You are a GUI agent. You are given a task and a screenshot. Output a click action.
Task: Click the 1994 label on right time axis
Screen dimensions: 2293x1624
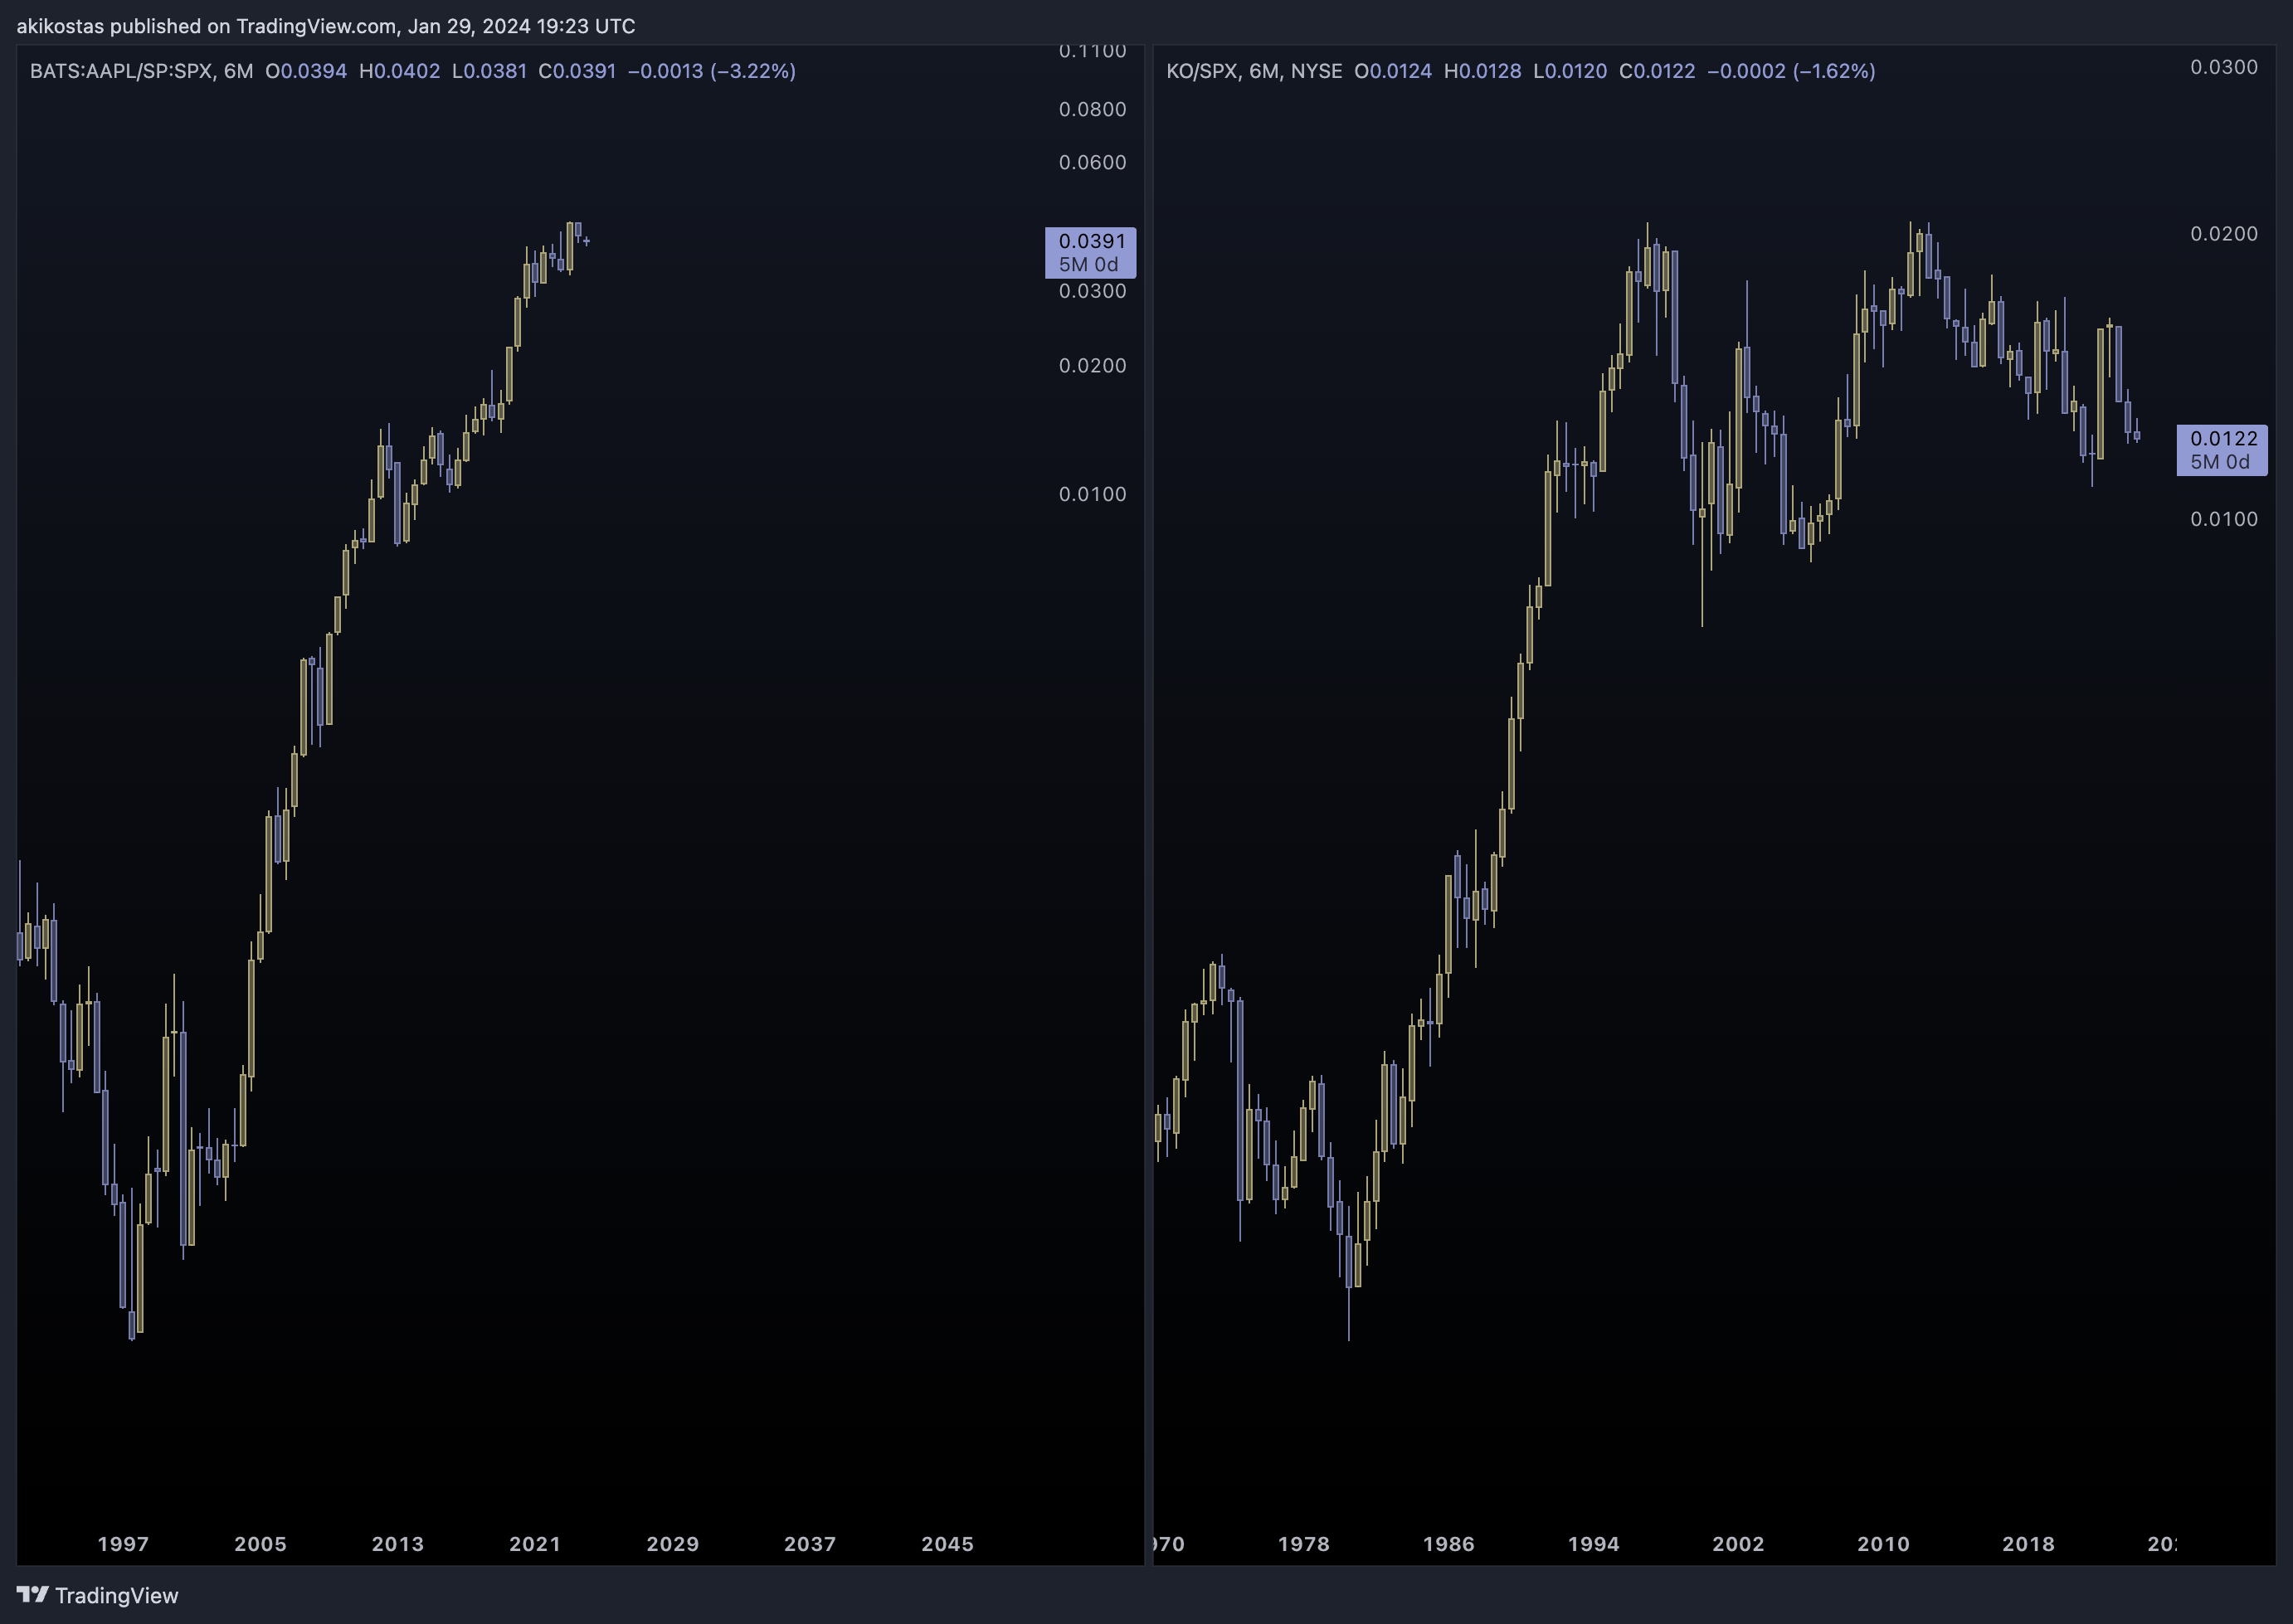tap(1593, 1543)
